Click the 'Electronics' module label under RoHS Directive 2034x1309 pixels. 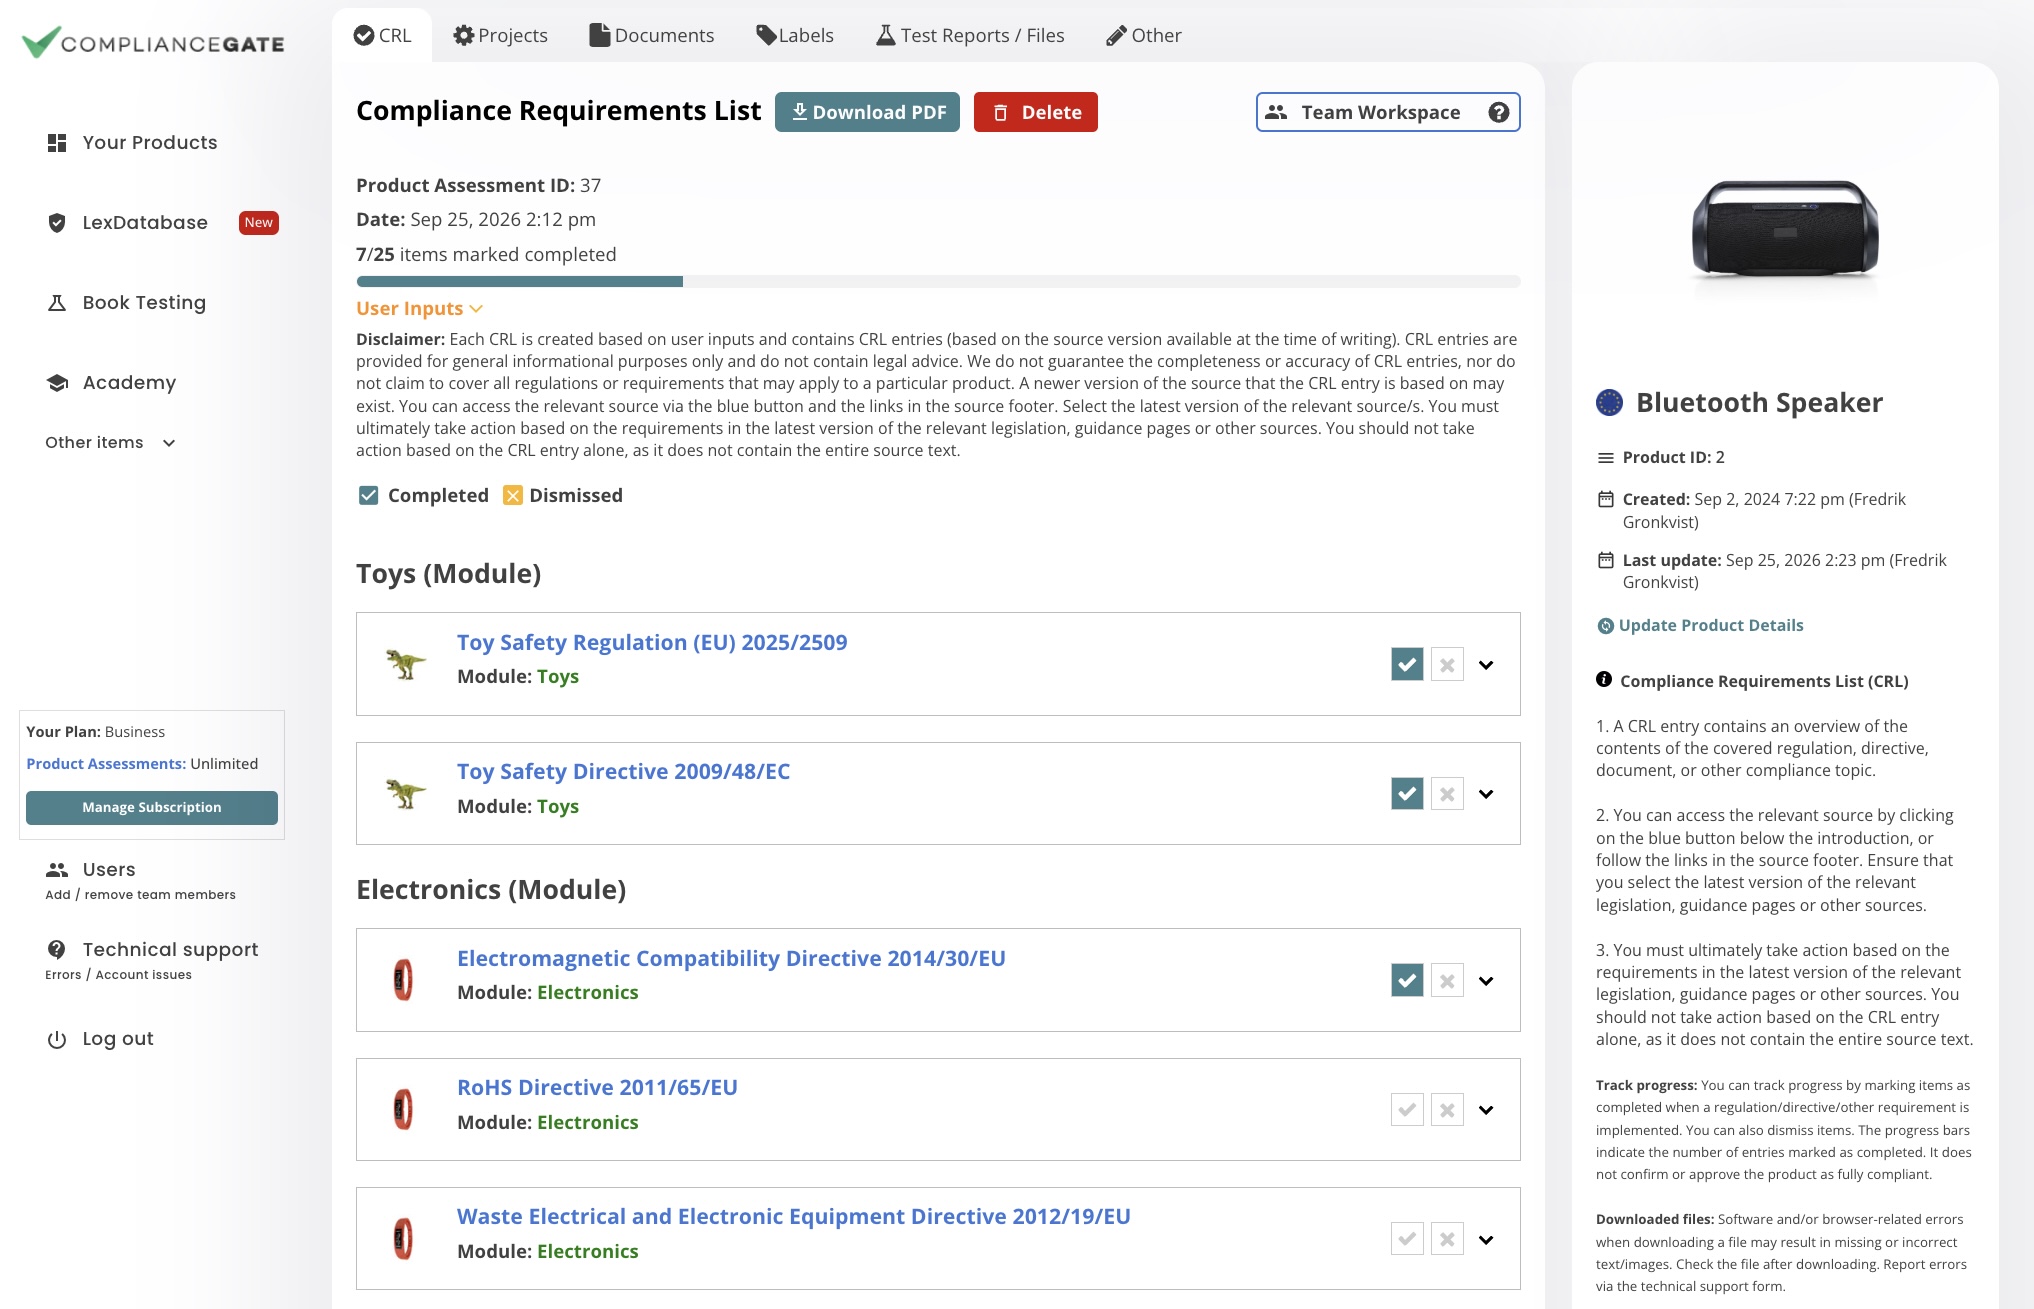(588, 1123)
